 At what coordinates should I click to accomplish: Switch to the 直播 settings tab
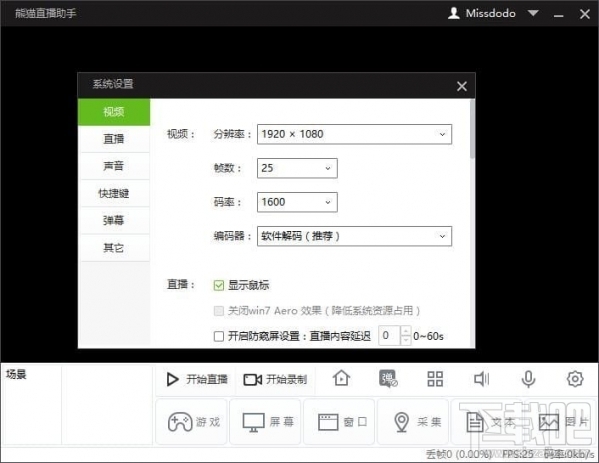114,139
